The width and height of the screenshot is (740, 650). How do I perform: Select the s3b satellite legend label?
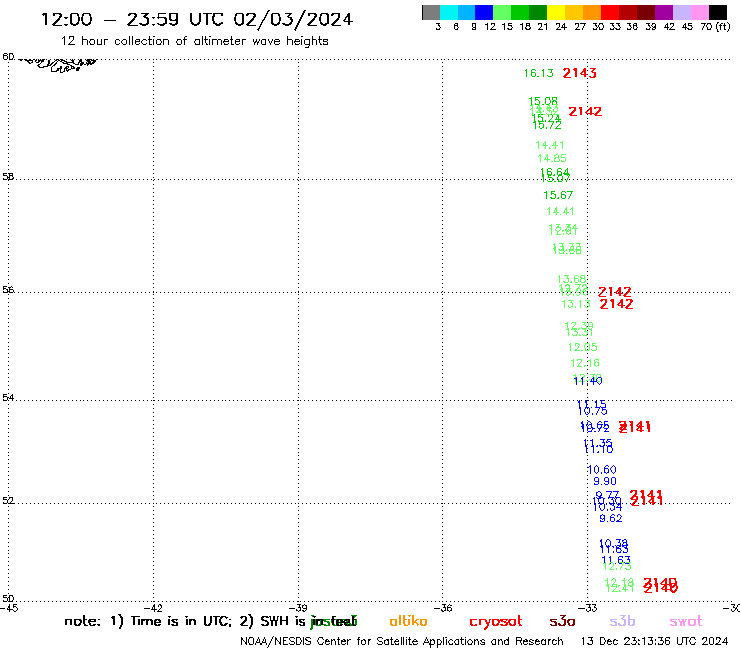622,621
